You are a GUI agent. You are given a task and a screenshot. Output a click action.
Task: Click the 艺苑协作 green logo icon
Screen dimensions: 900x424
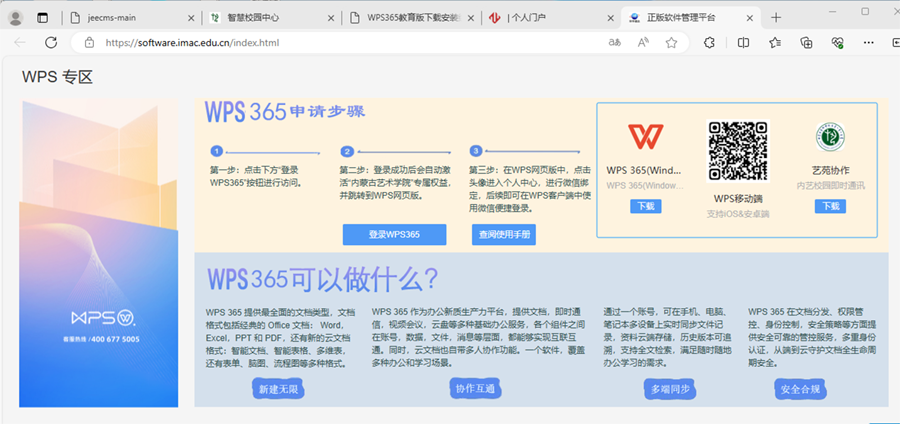(830, 137)
